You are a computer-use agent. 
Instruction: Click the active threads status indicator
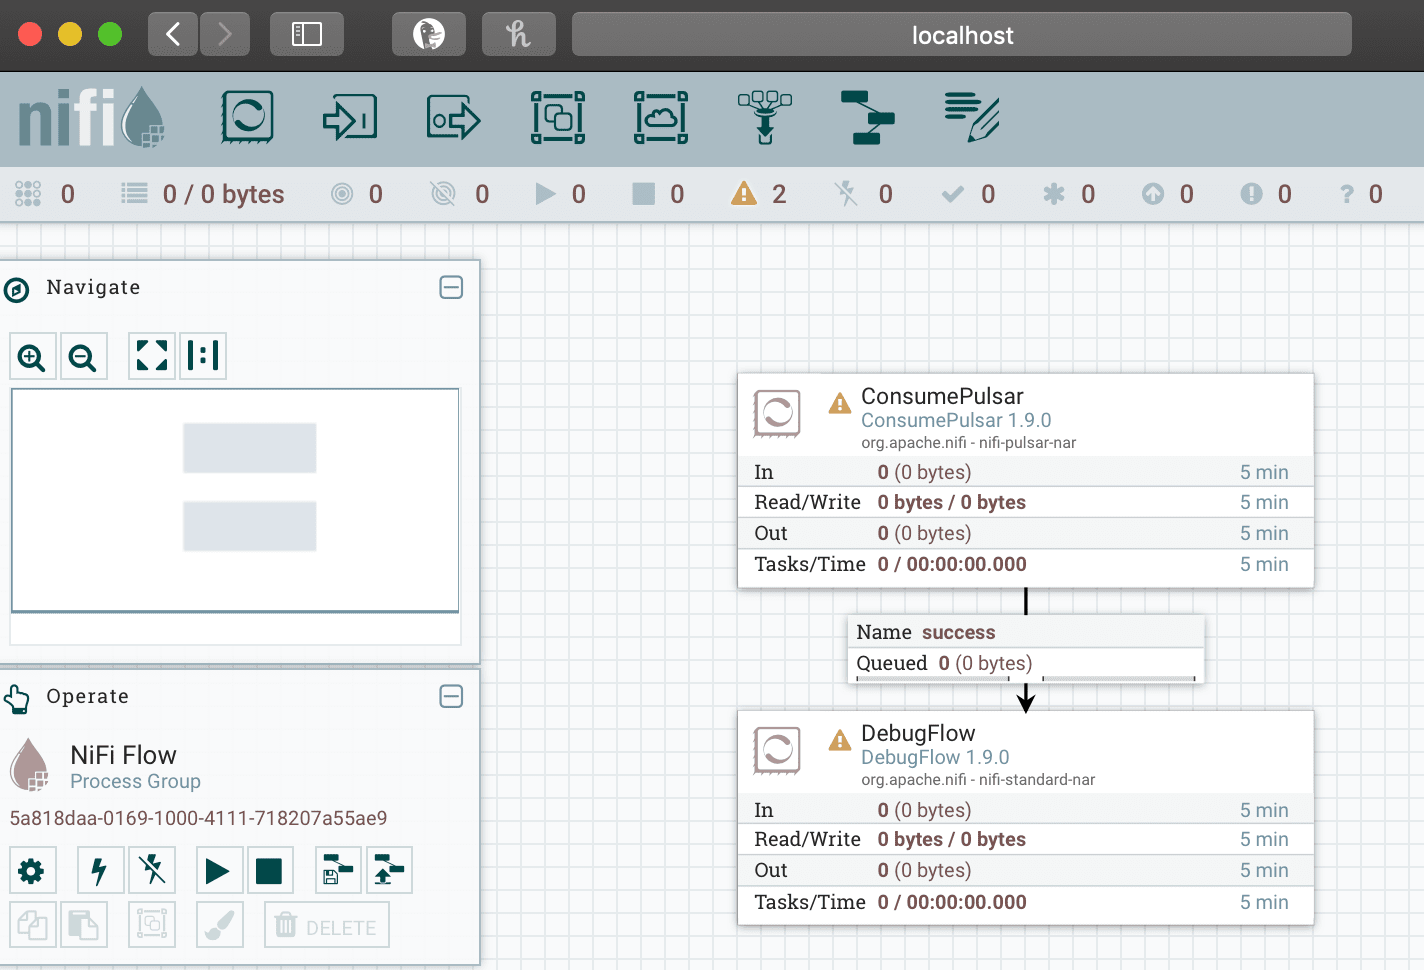click(45, 194)
